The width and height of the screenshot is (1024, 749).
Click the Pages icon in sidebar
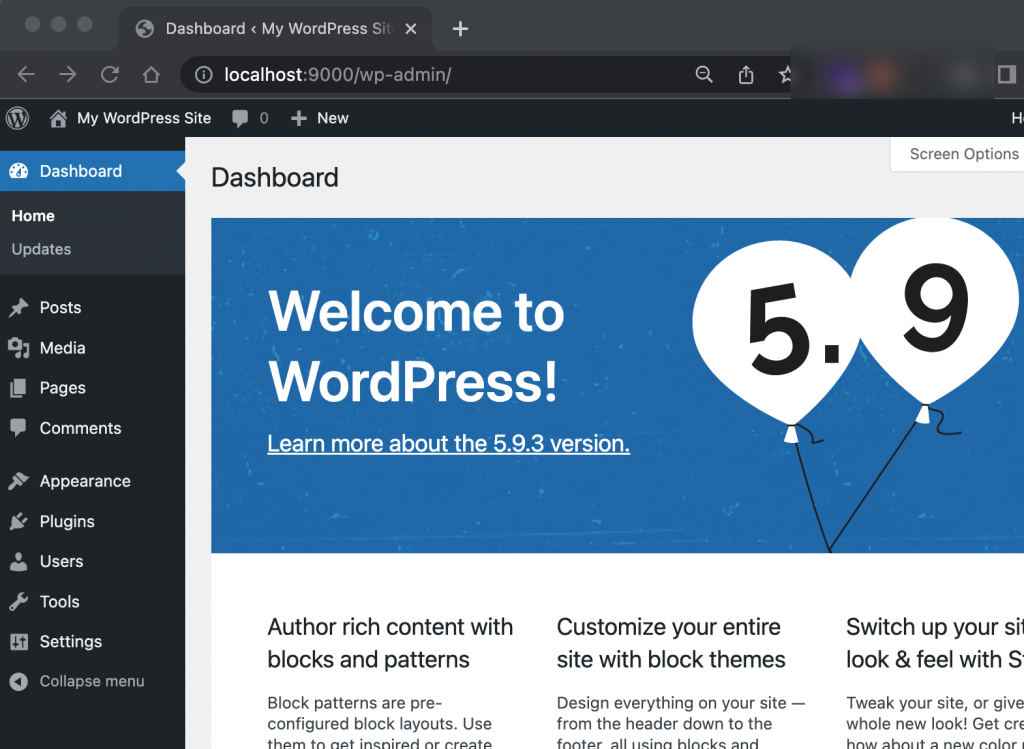(19, 388)
